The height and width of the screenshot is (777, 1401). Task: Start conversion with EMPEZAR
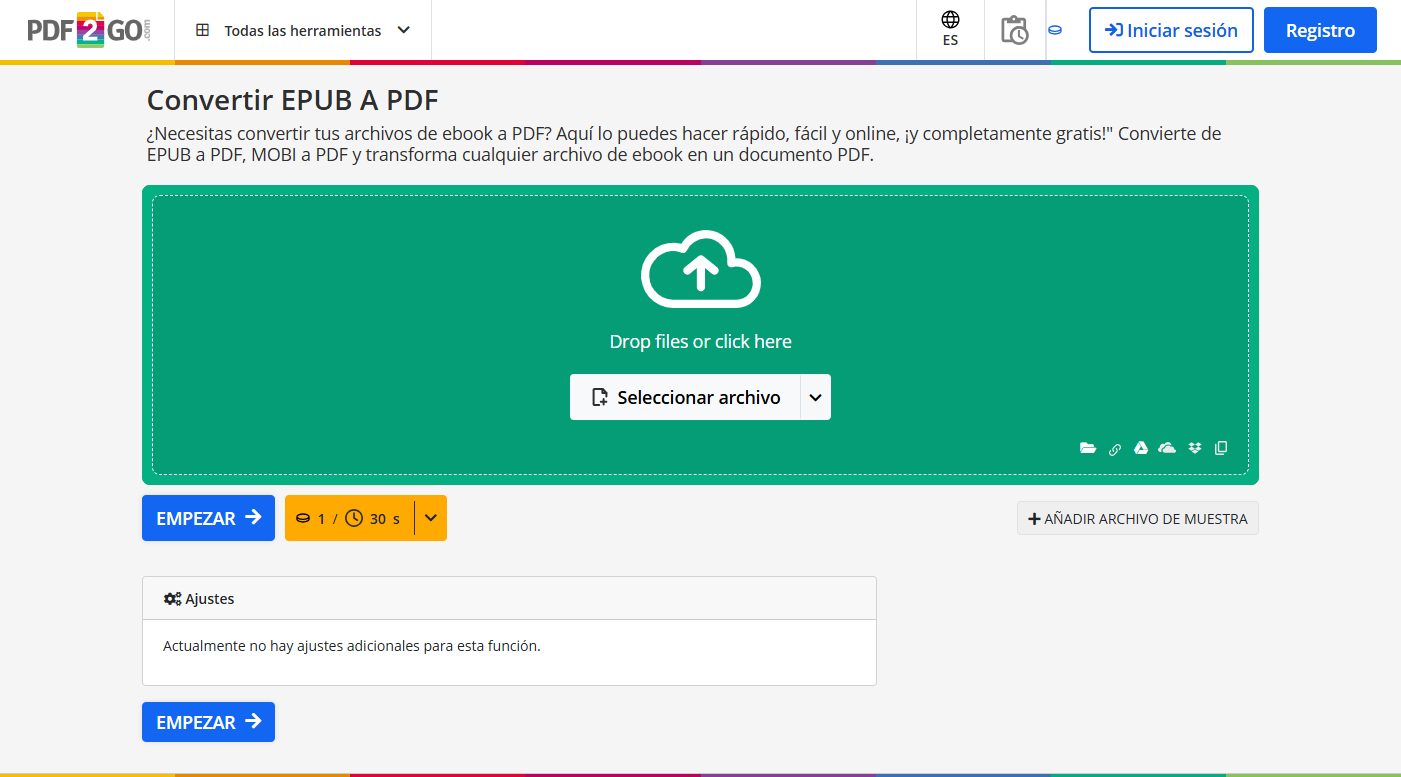coord(208,518)
